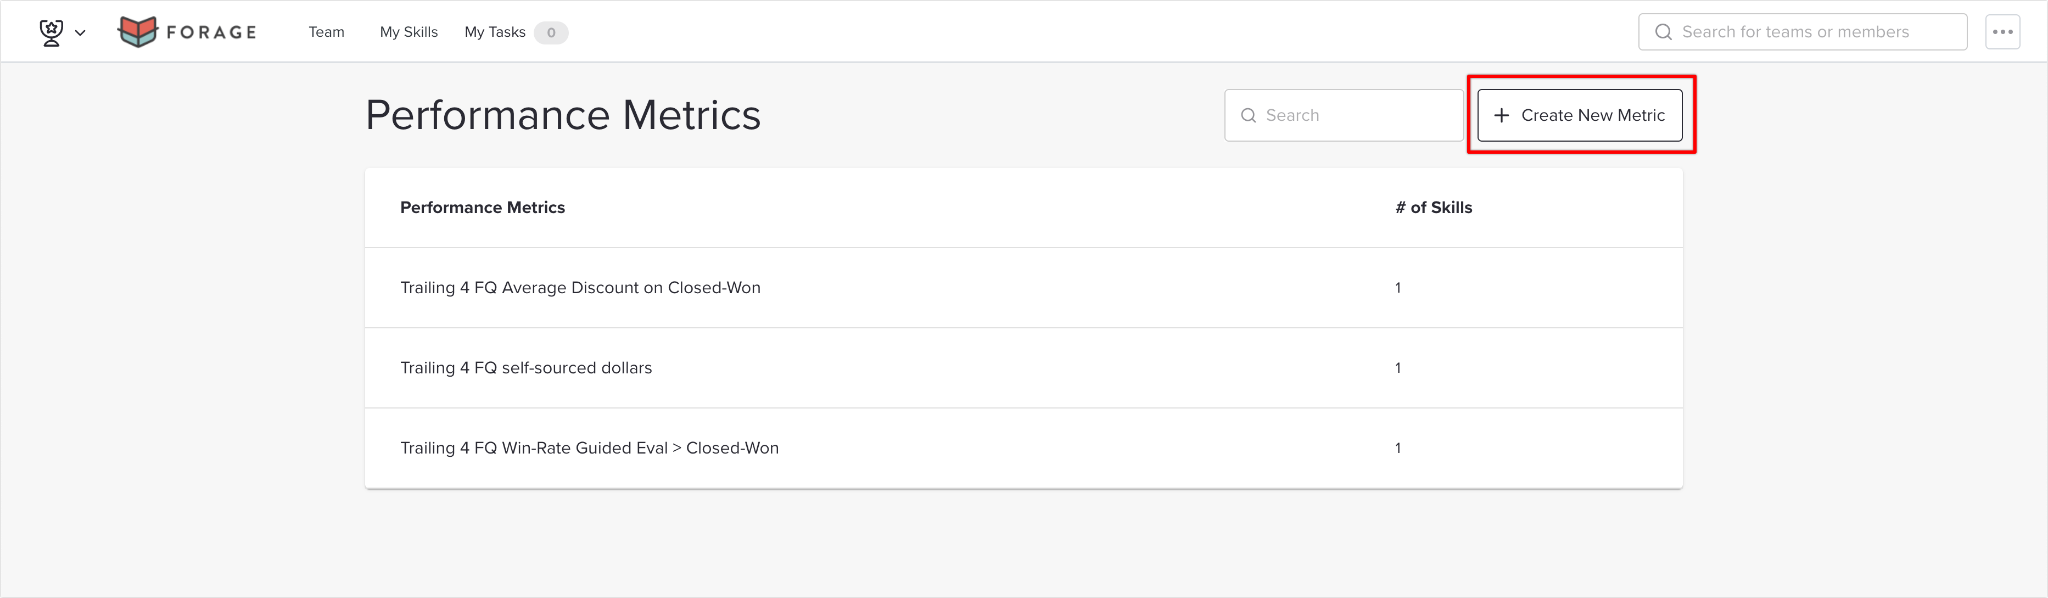Image resolution: width=2048 pixels, height=598 pixels.
Task: Click the My Tasks count badge
Action: (551, 33)
